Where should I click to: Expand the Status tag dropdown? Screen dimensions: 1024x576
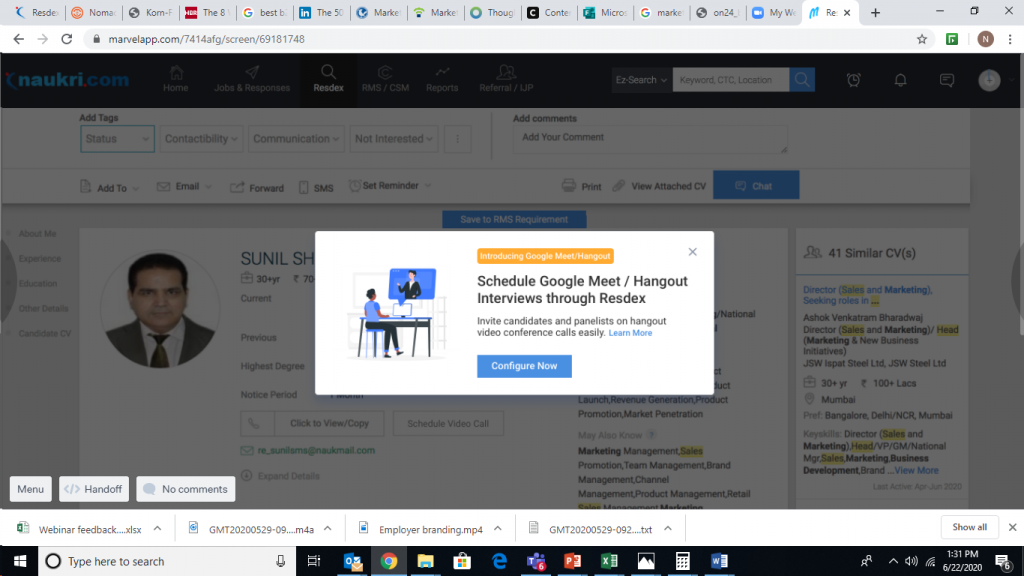(x=118, y=138)
